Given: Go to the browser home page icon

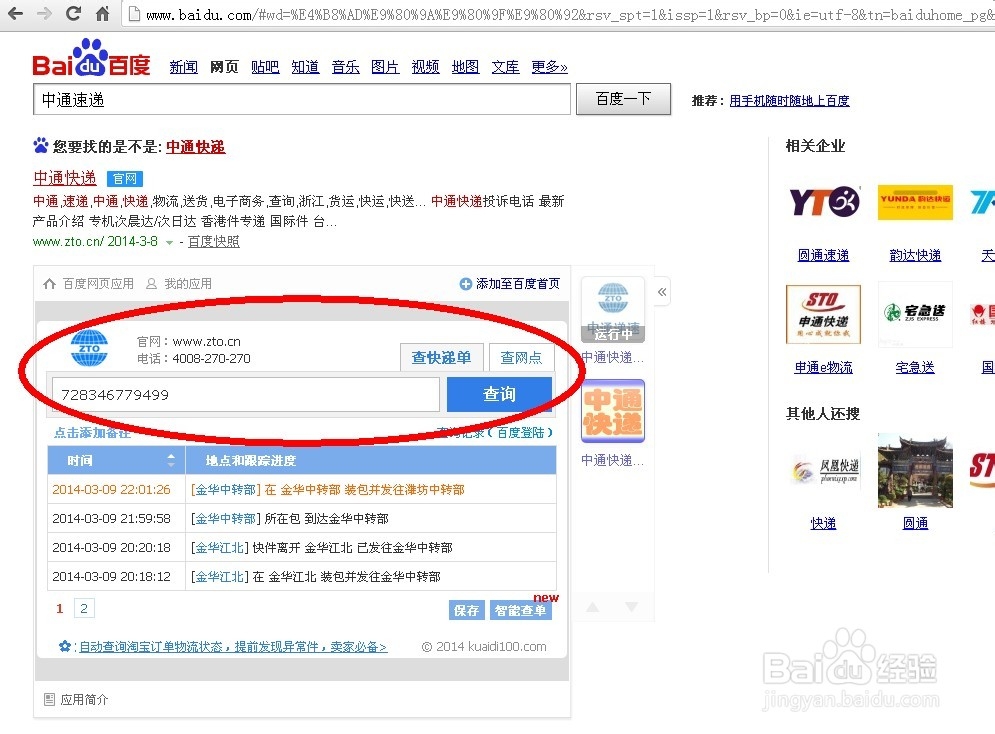Looking at the screenshot, I should pyautogui.click(x=102, y=13).
